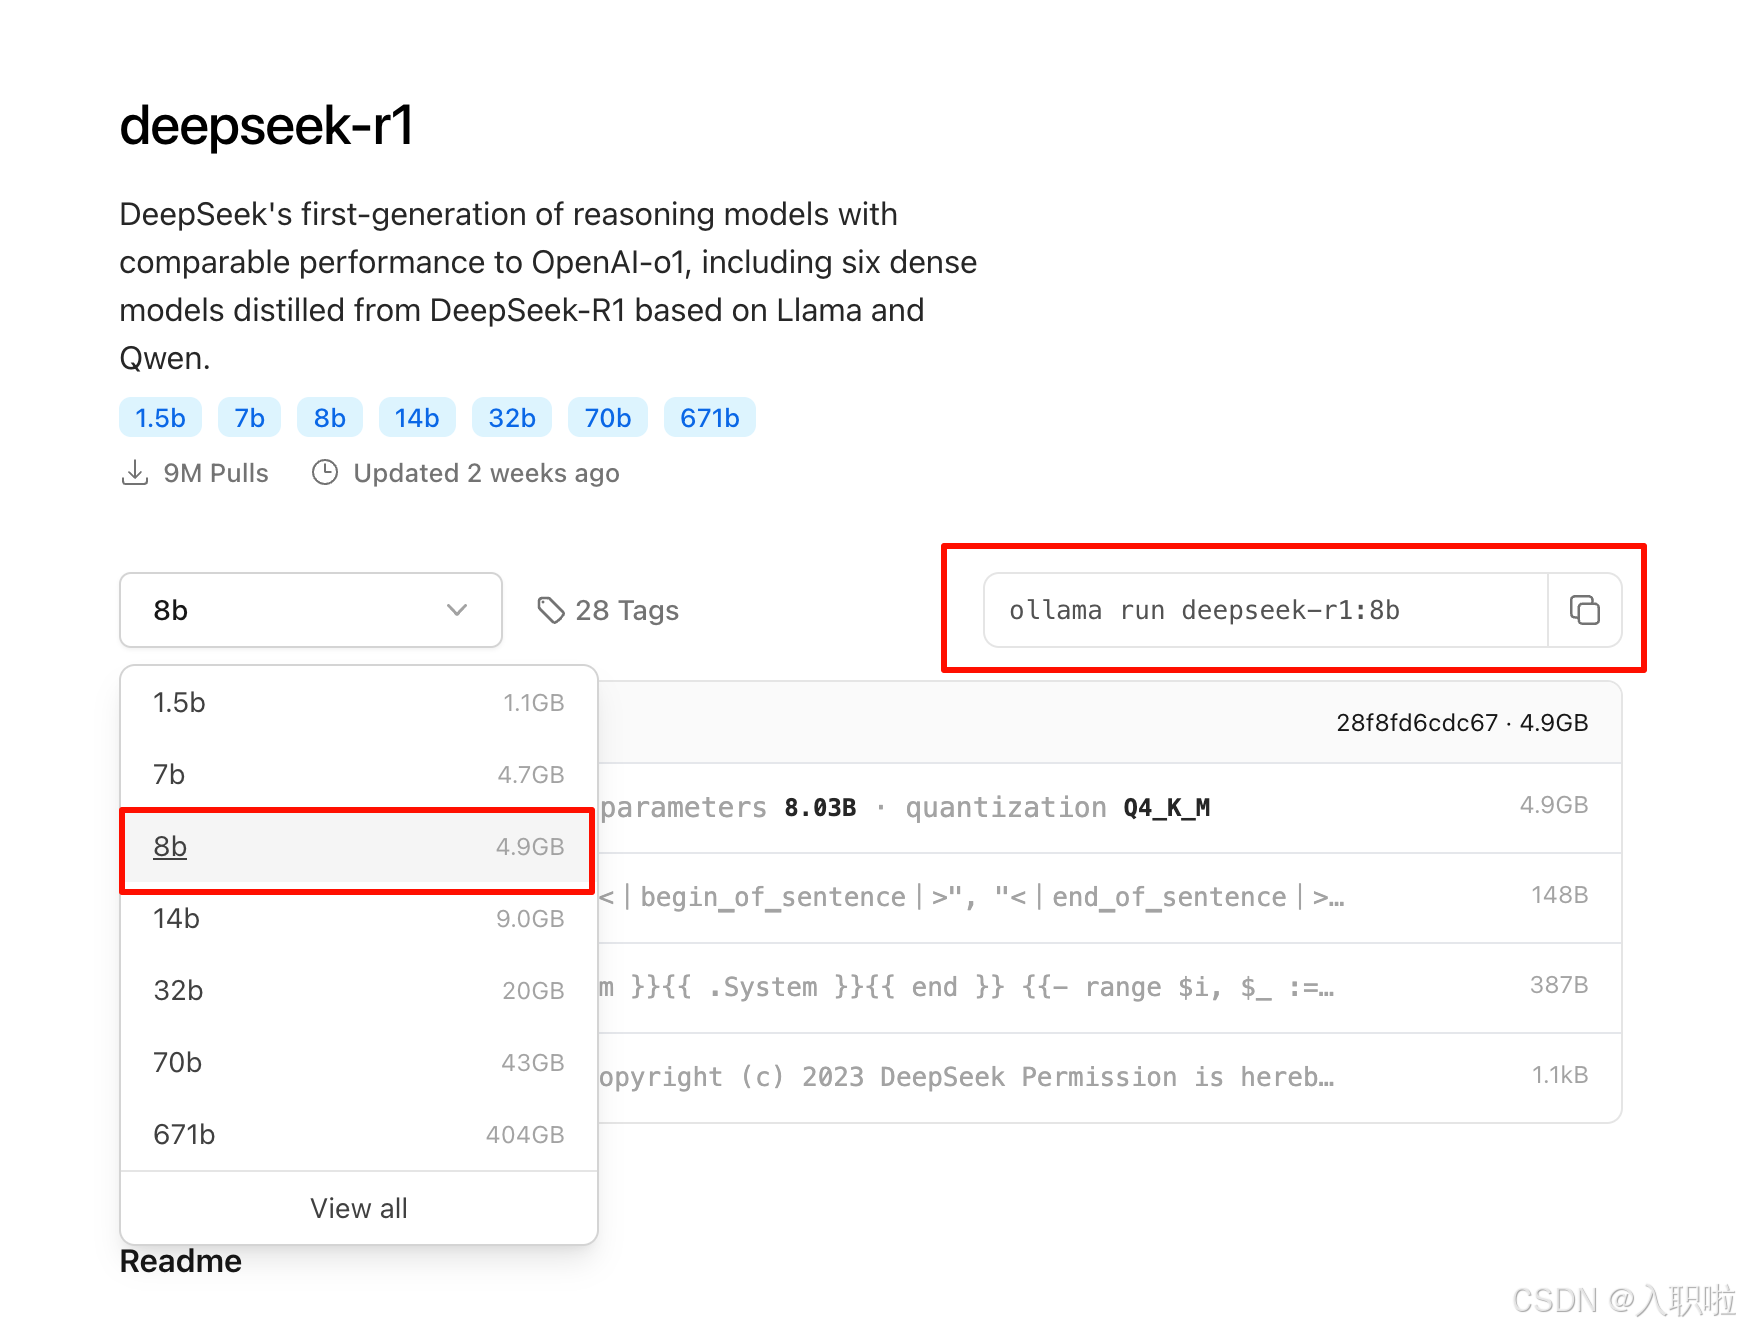This screenshot has width=1740, height=1330.
Task: Open the template row with .System
Action: tap(1110, 988)
